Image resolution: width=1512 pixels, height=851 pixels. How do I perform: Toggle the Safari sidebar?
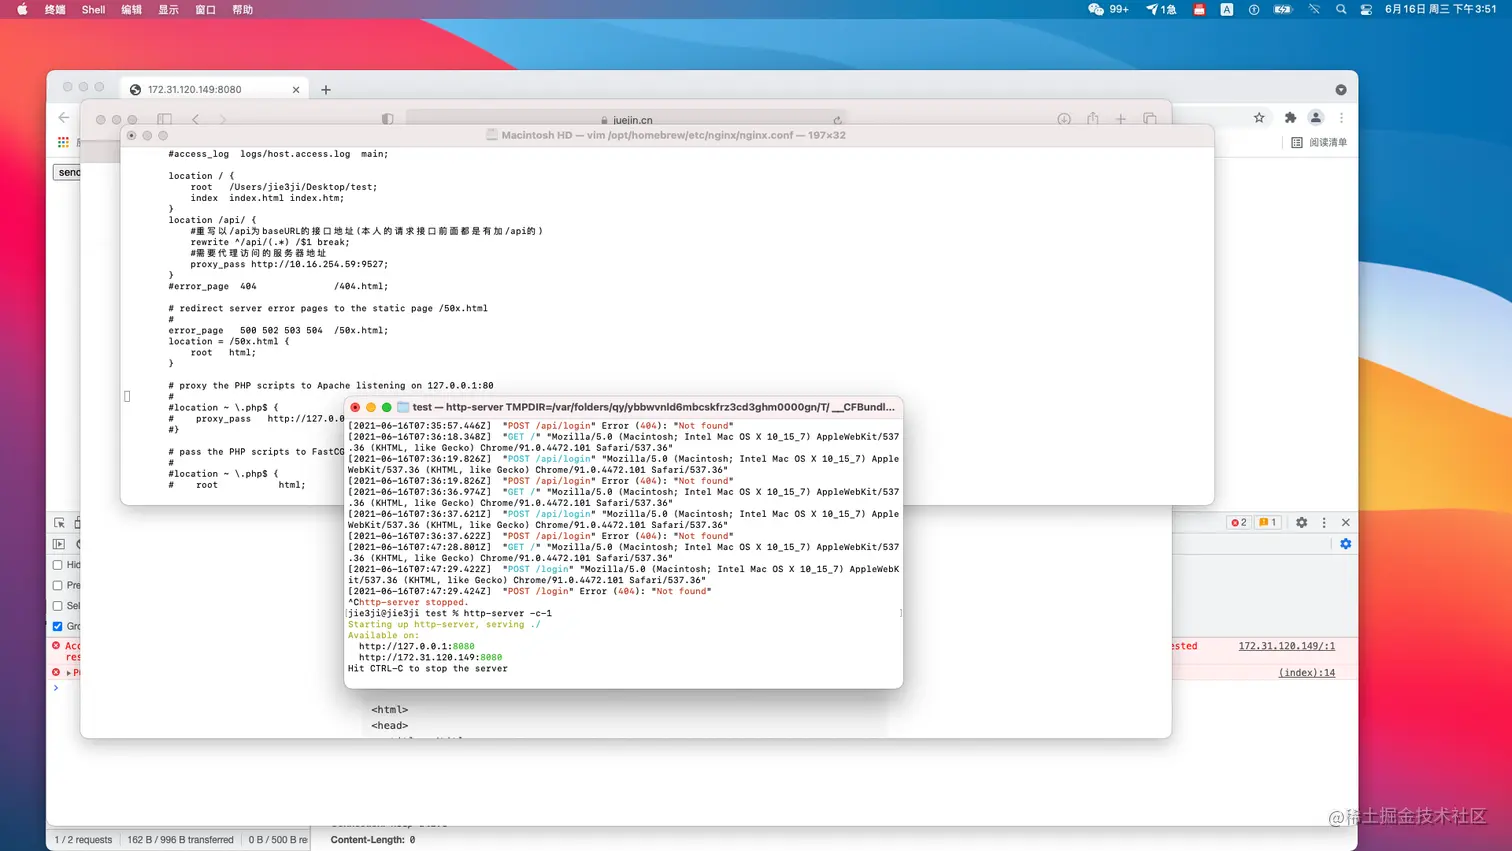[x=165, y=119]
